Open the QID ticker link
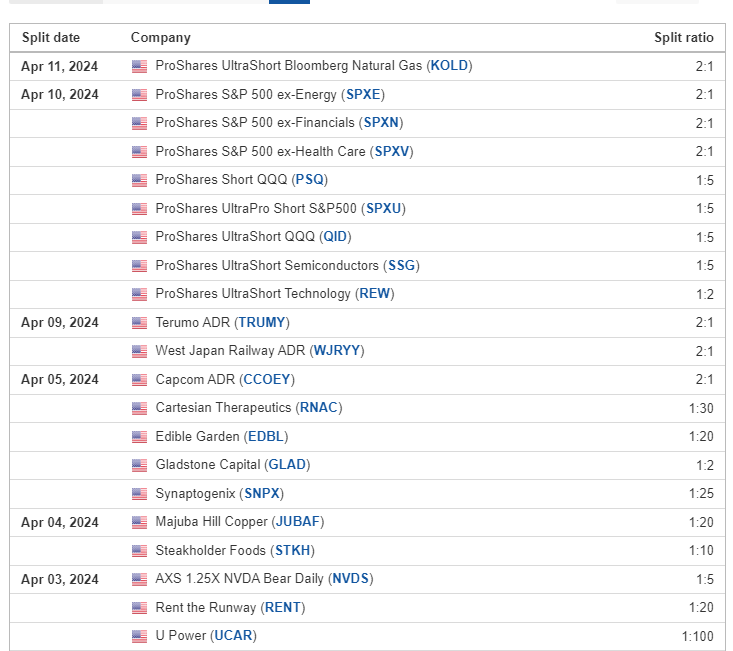Viewport: 733px width, 651px height. [x=335, y=236]
